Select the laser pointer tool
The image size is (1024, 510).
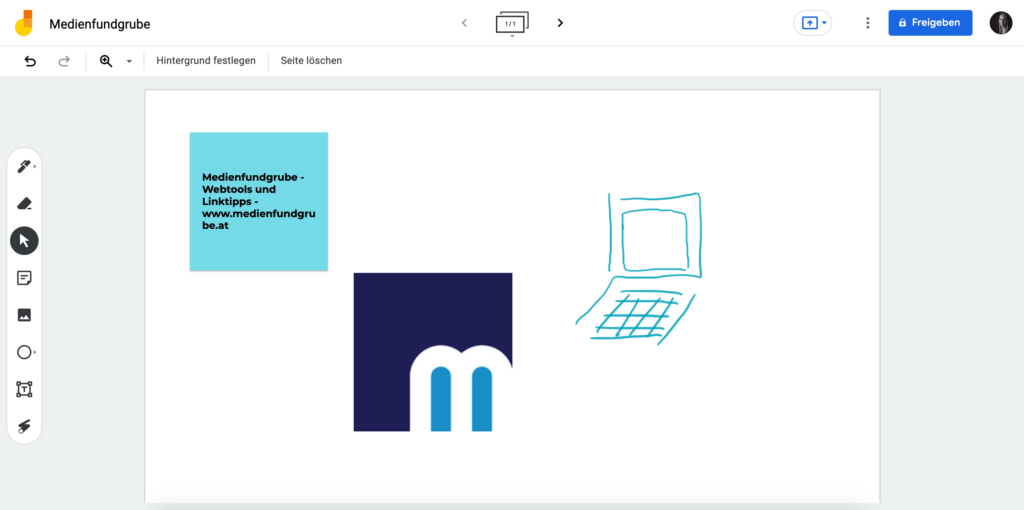click(x=24, y=426)
